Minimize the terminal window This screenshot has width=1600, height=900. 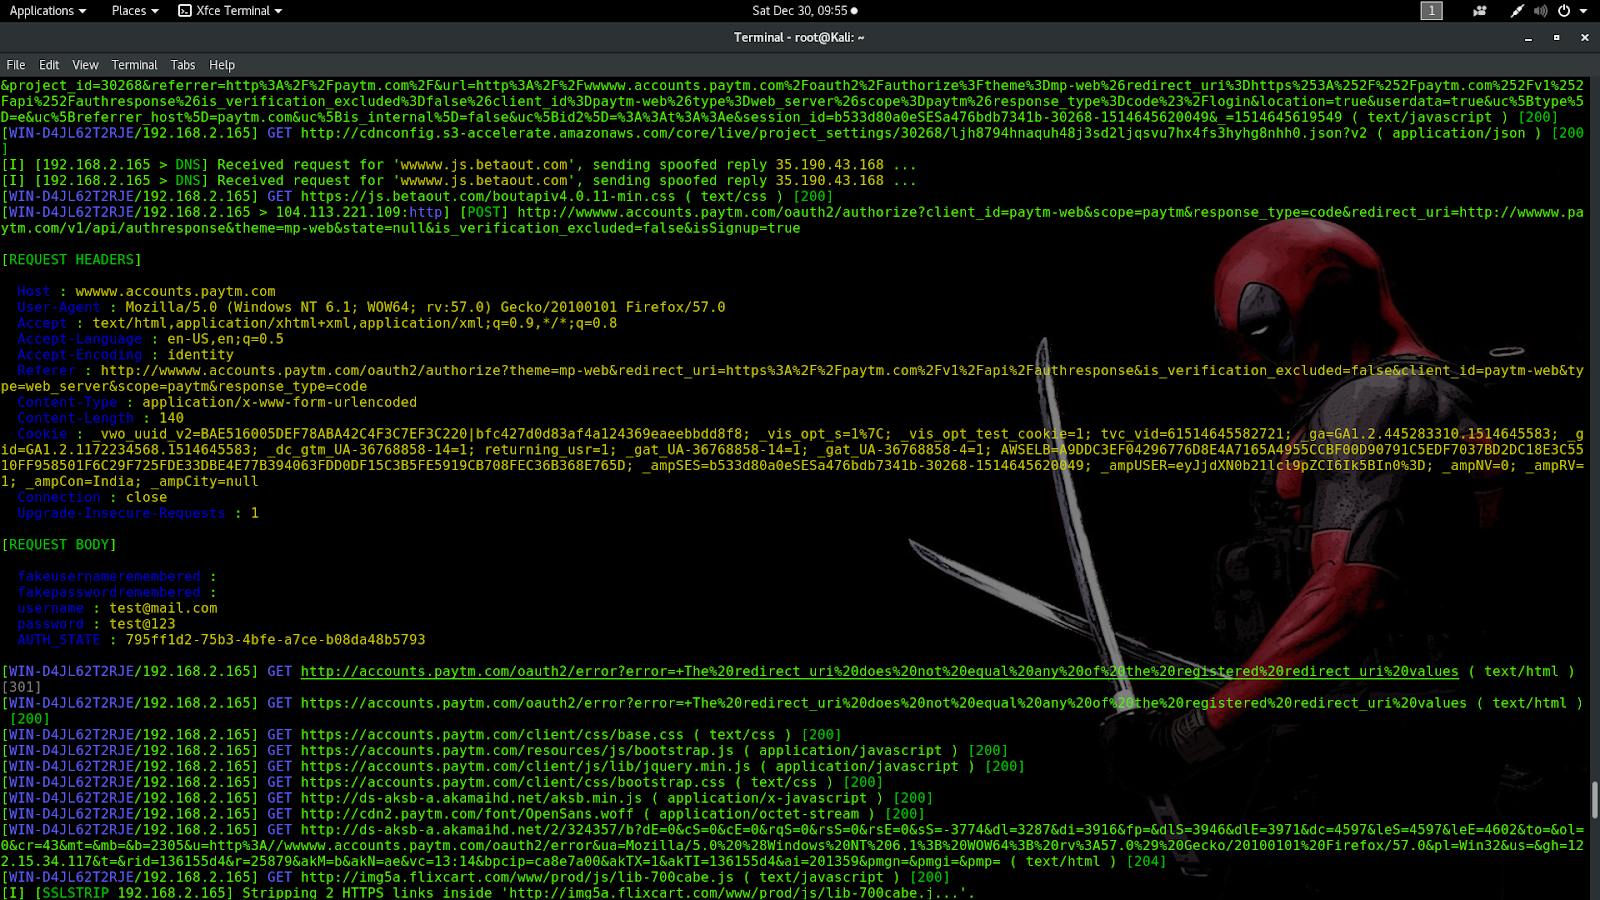pos(1528,38)
